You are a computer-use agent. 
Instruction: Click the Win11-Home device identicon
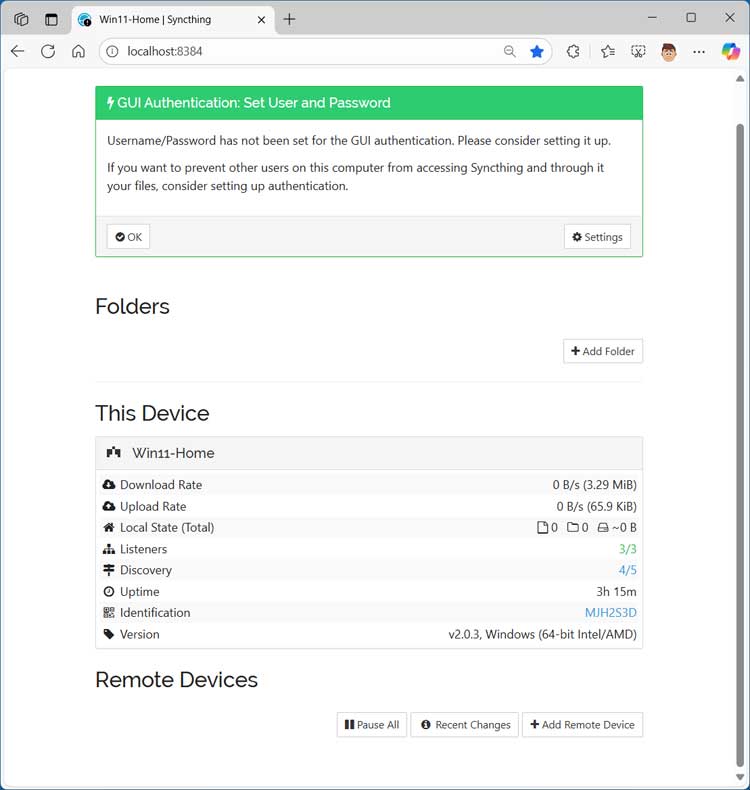tap(113, 452)
